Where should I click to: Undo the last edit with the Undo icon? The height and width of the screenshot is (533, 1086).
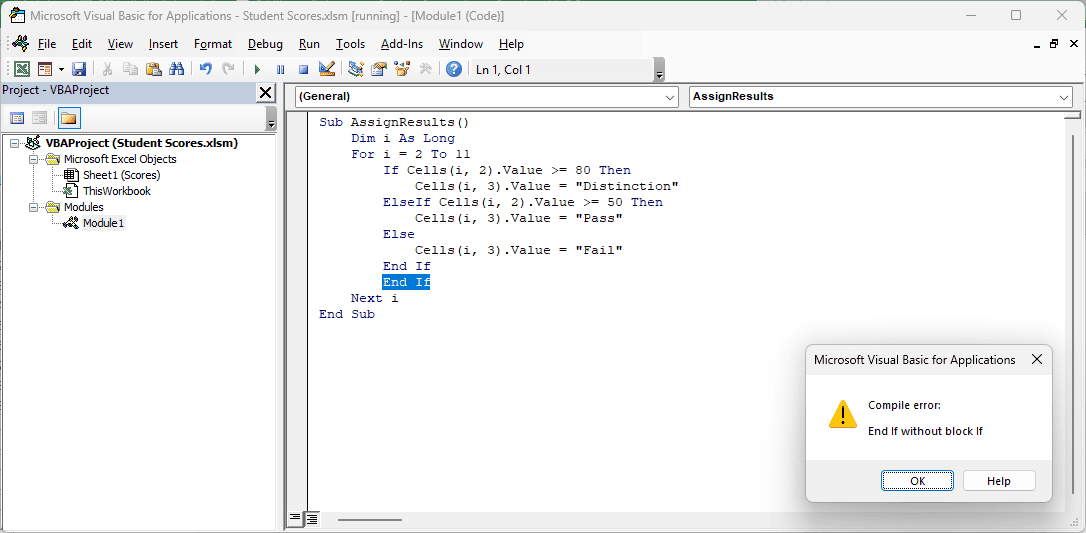tap(205, 69)
